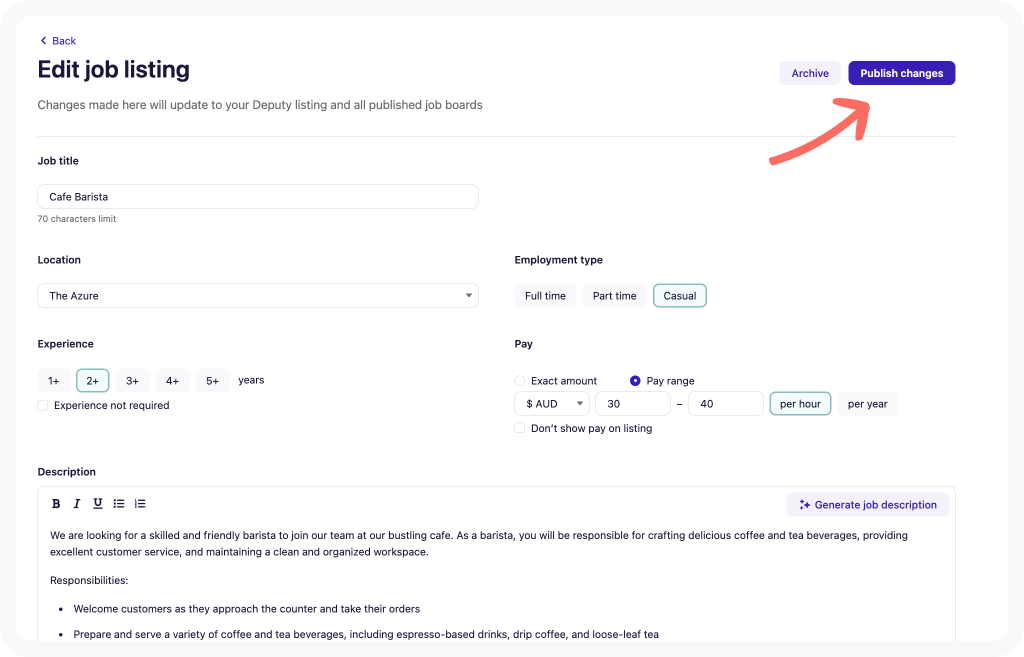Click the minimum pay field showing 30
The image size is (1024, 657).
(633, 404)
